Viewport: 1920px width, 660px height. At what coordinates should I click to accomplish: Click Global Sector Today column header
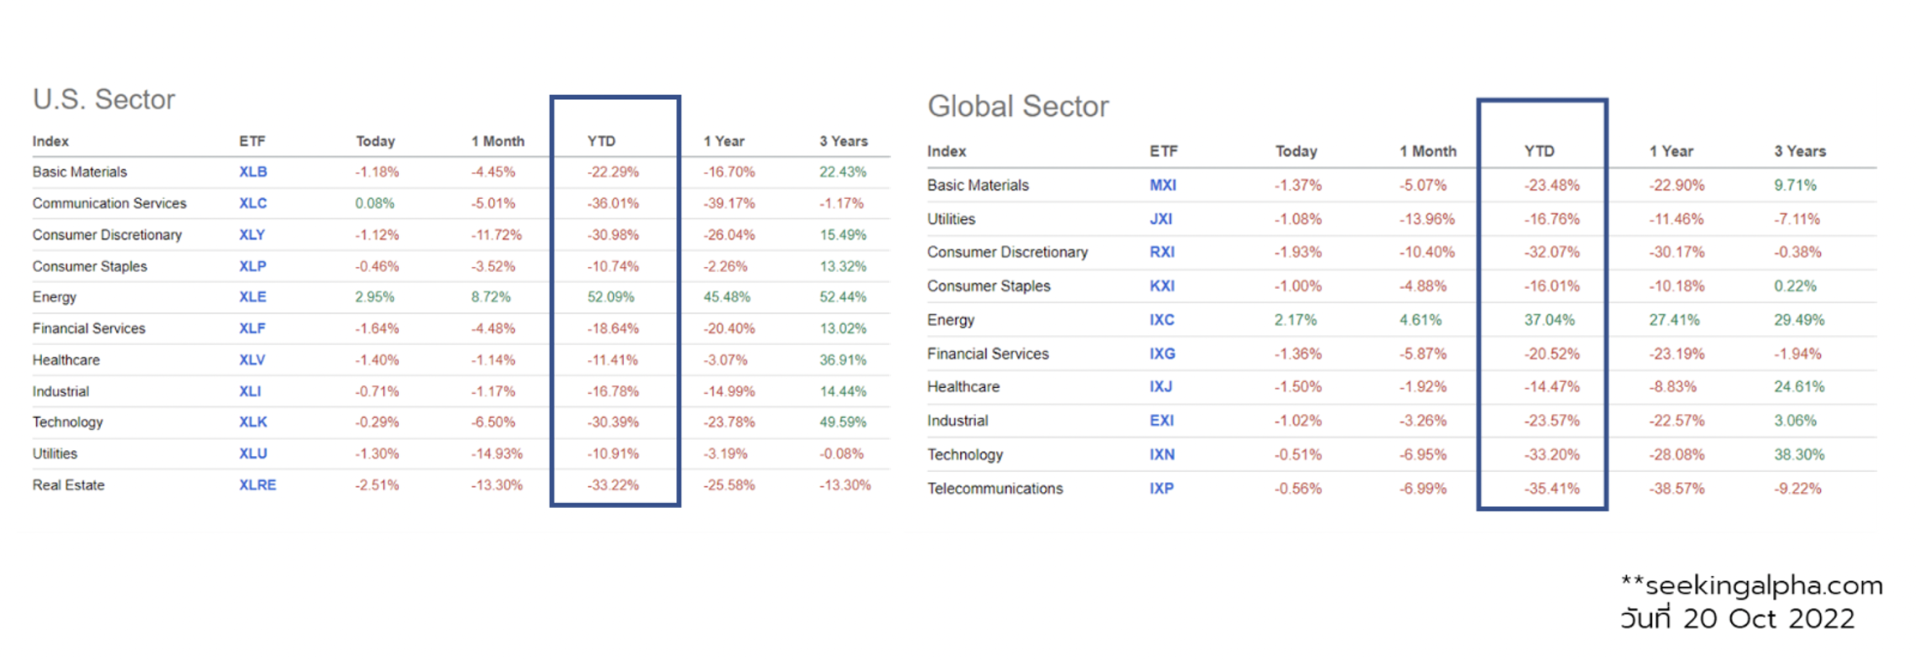[x=1296, y=151]
